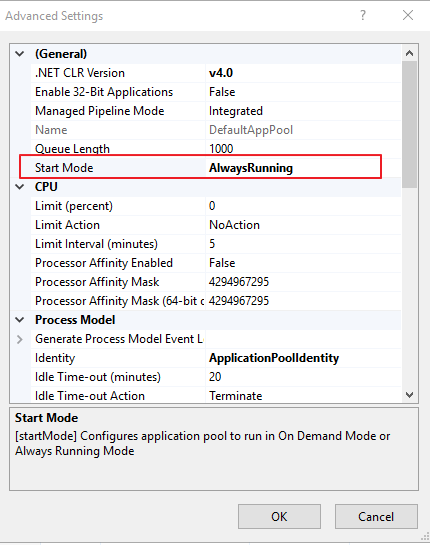This screenshot has width=430, height=545.
Task: Click False value for Processor Affinity Enabled
Action: (222, 263)
